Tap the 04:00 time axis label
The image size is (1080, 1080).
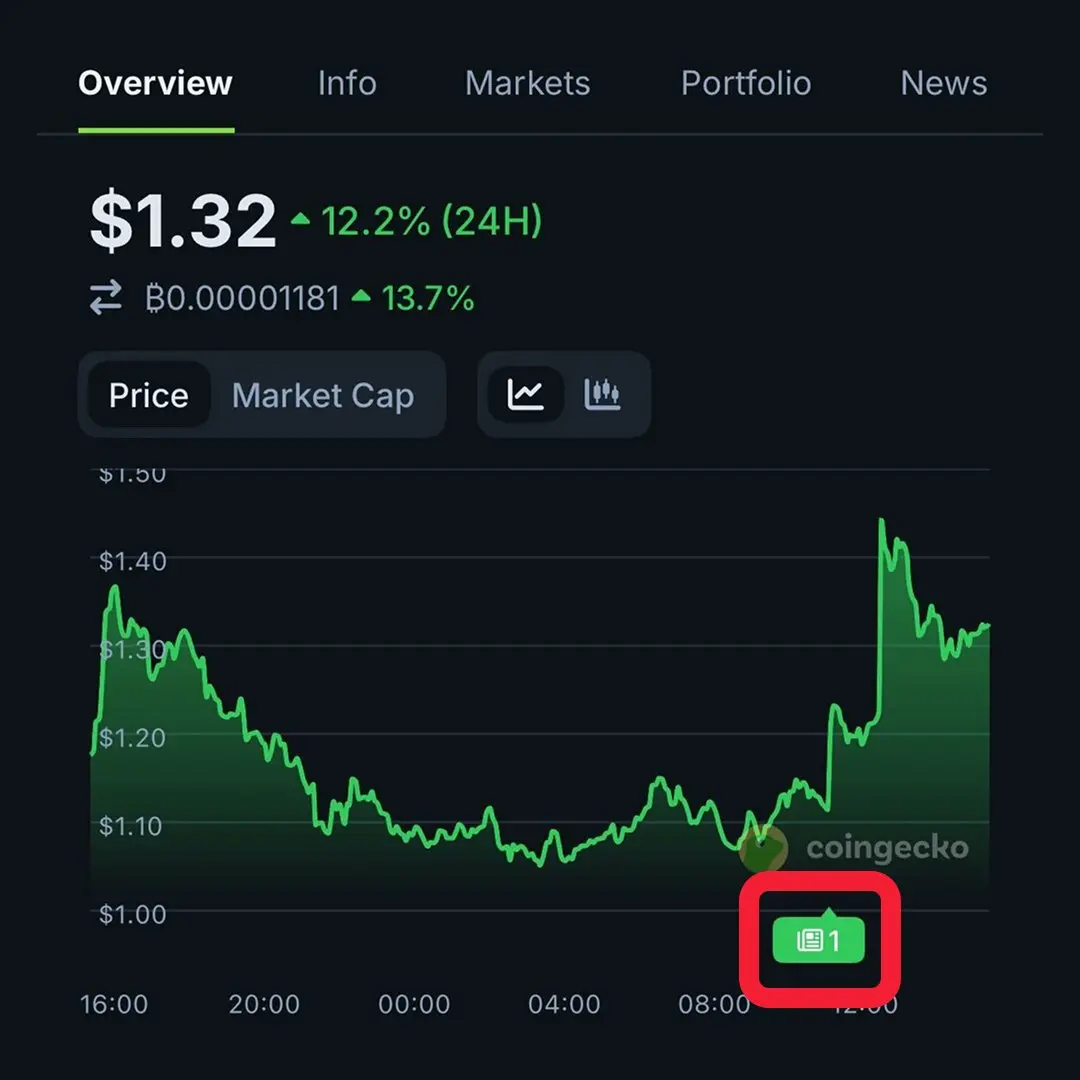(564, 1004)
